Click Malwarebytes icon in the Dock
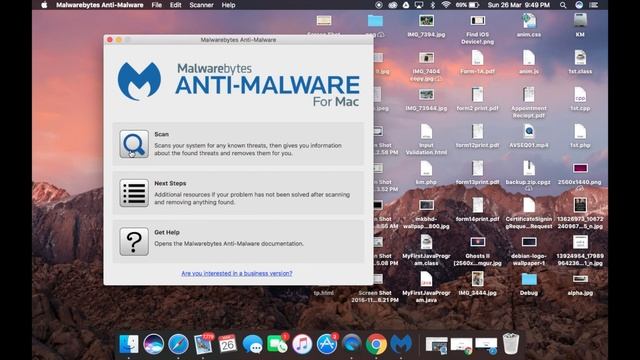The image size is (640, 360). (401, 344)
